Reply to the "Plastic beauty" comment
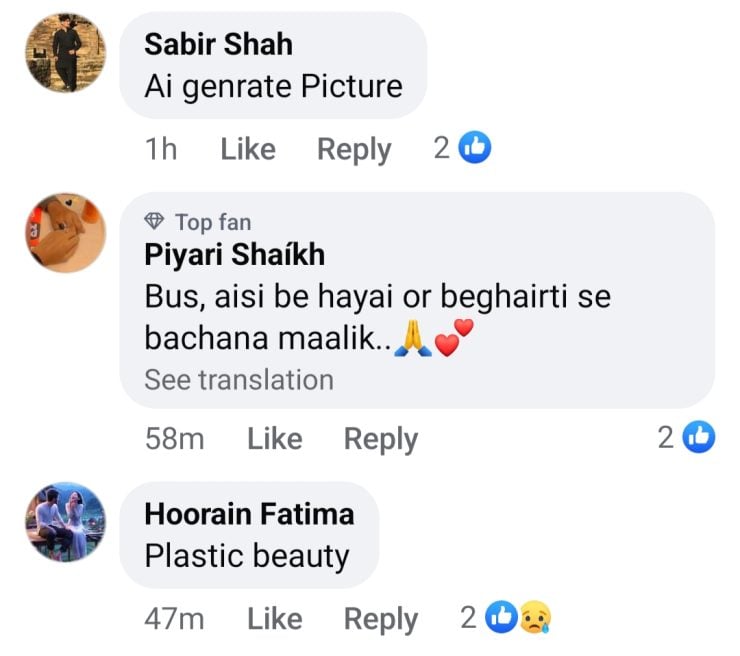The width and height of the screenshot is (740, 656). (x=381, y=618)
